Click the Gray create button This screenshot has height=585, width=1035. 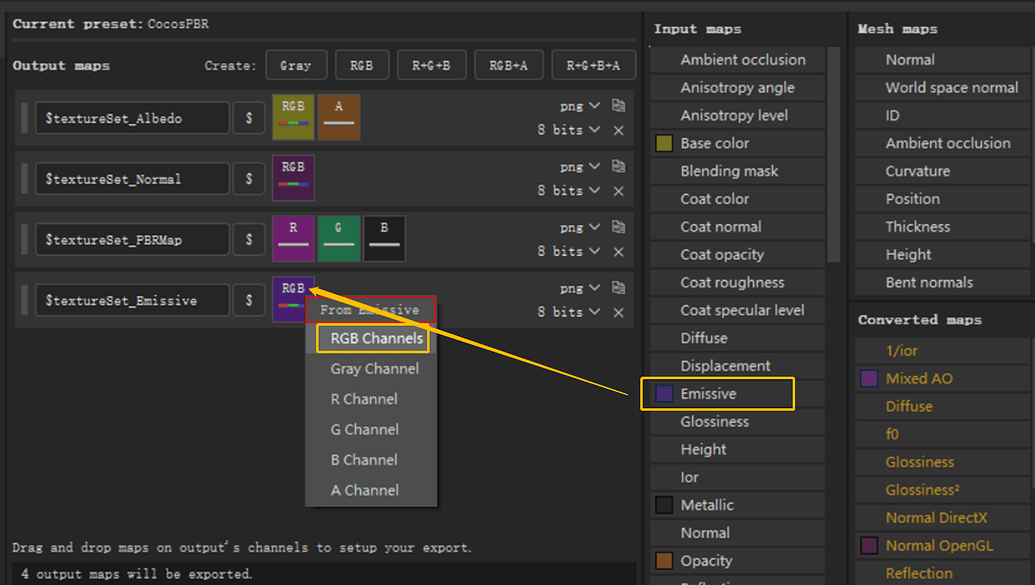click(x=296, y=65)
